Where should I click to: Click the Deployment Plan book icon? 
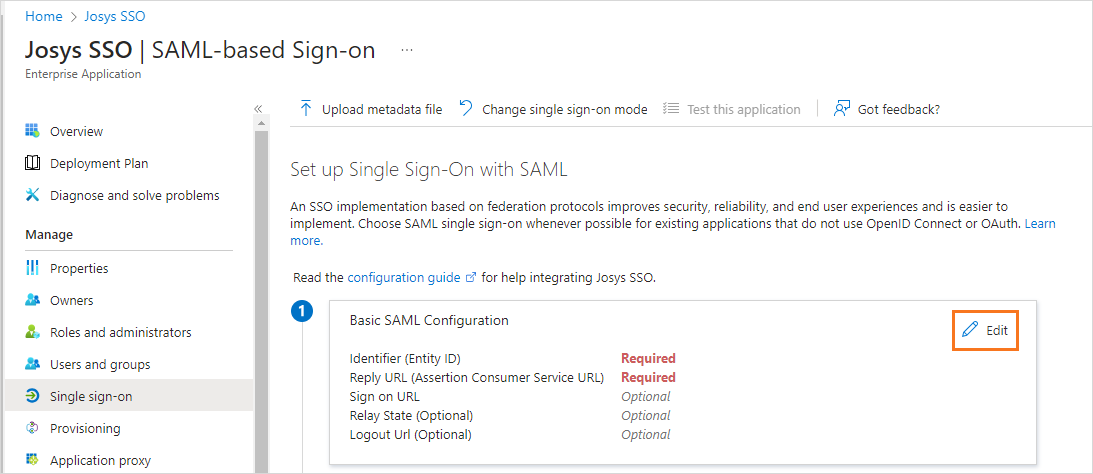pyautogui.click(x=32, y=163)
